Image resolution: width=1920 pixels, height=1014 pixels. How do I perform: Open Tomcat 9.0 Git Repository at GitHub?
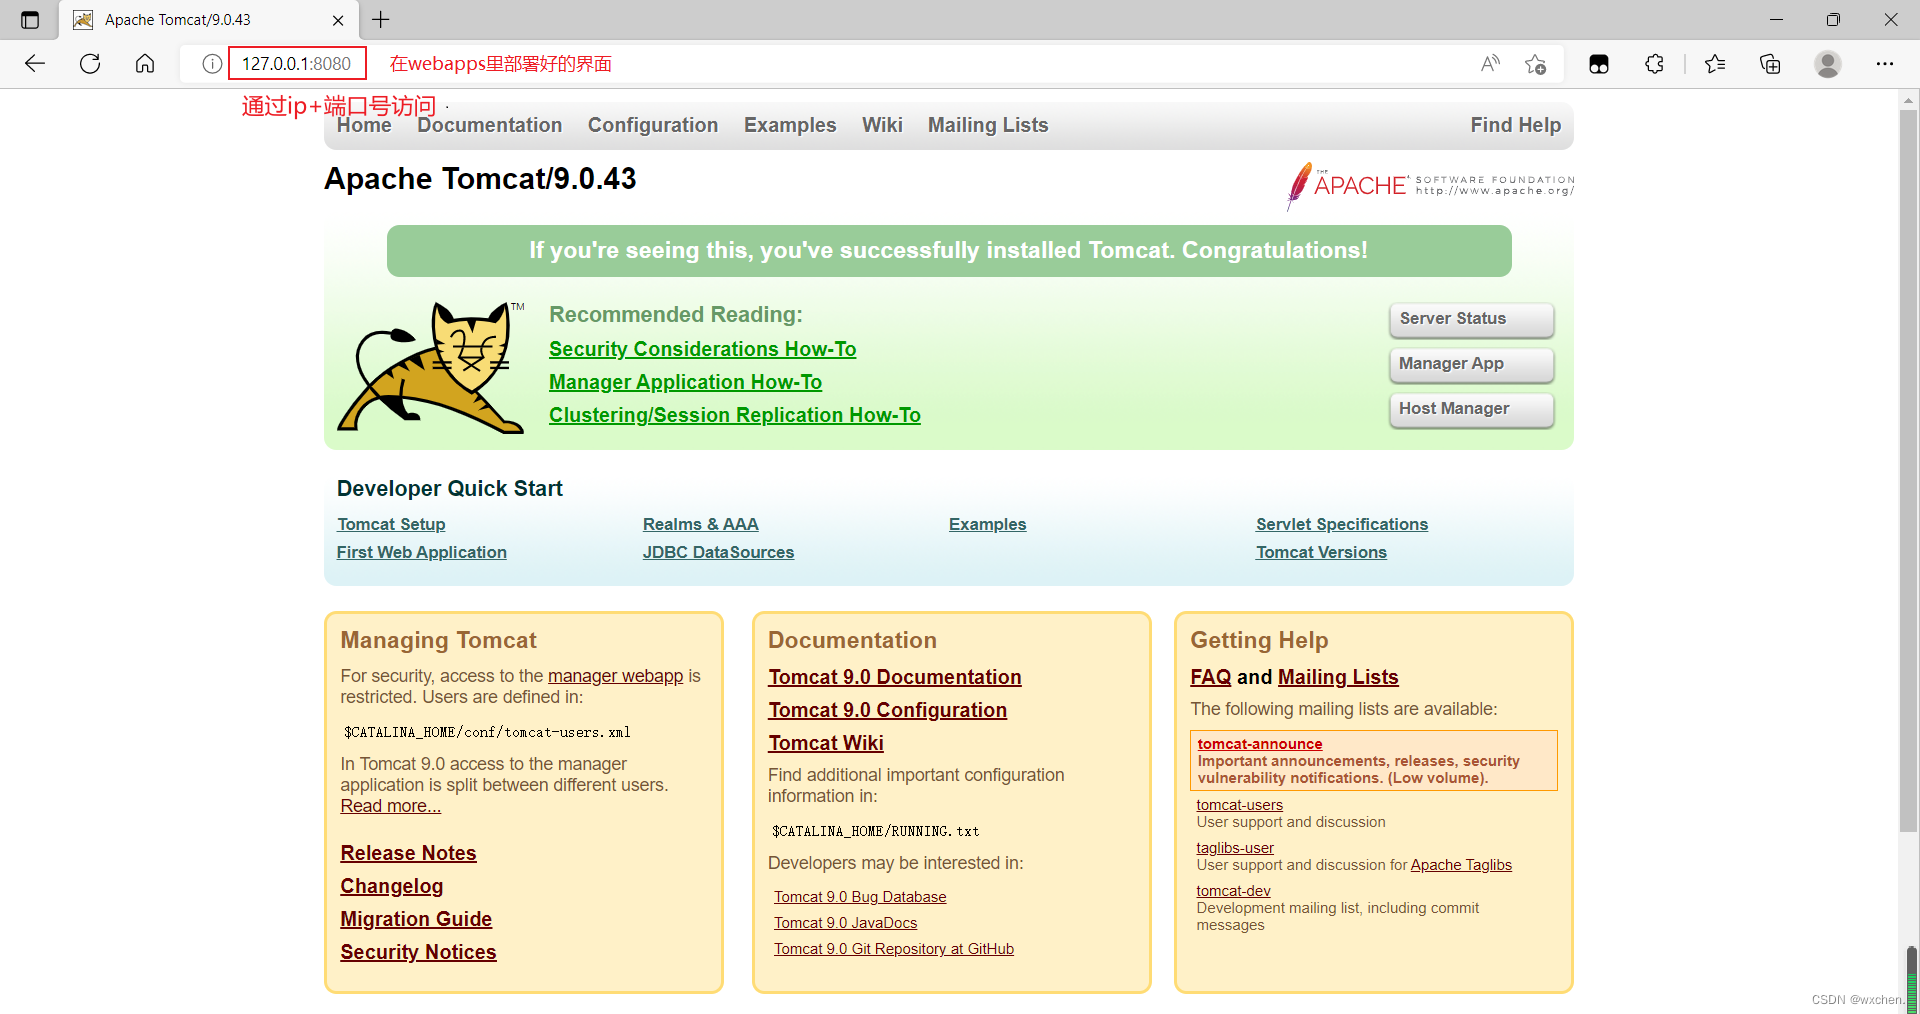pos(894,949)
